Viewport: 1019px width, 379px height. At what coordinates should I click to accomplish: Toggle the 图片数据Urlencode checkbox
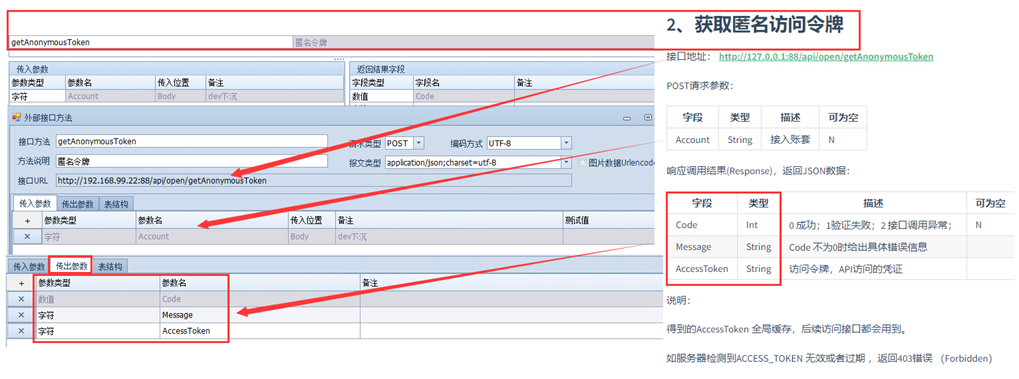click(x=582, y=163)
